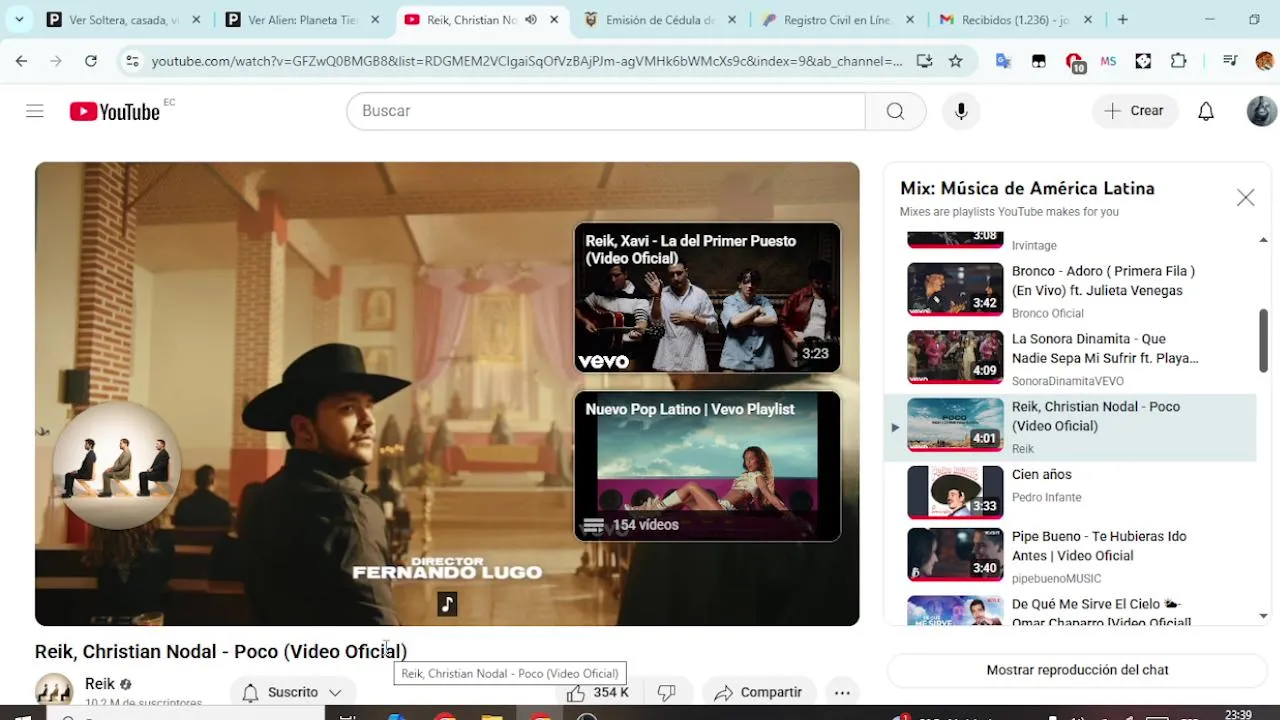Play Cien años by Pedro Infante

tap(1070, 492)
